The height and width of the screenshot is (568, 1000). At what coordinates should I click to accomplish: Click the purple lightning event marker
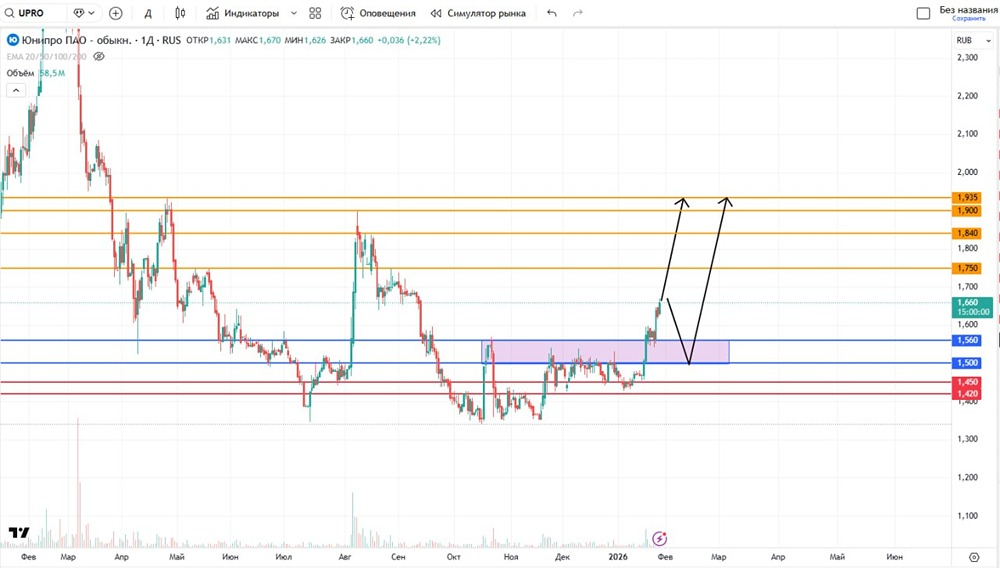tap(659, 538)
